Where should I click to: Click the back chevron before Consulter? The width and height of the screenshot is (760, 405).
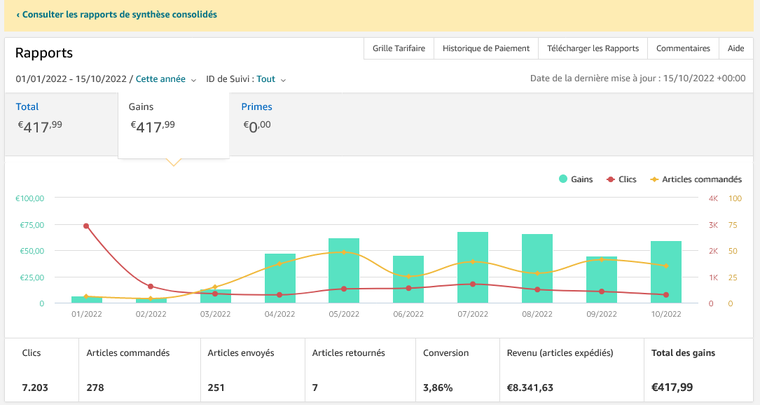[18, 15]
